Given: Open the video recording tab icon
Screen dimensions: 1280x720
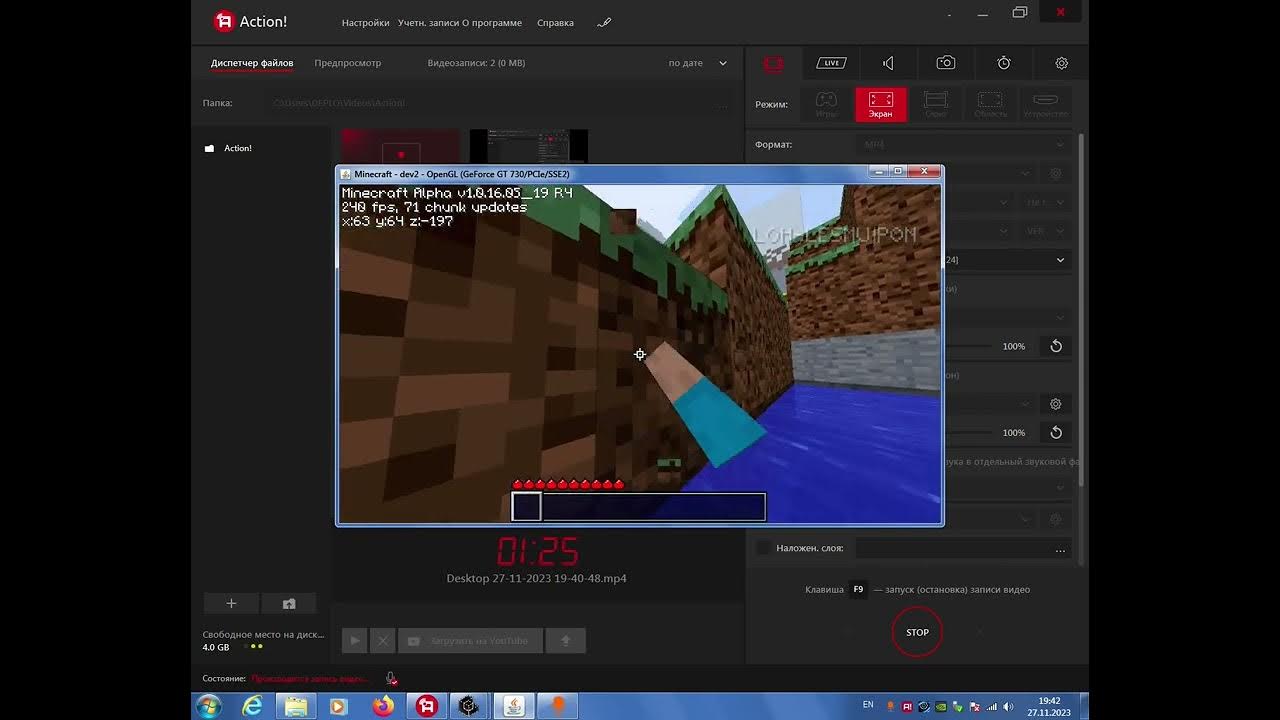Looking at the screenshot, I should (773, 63).
